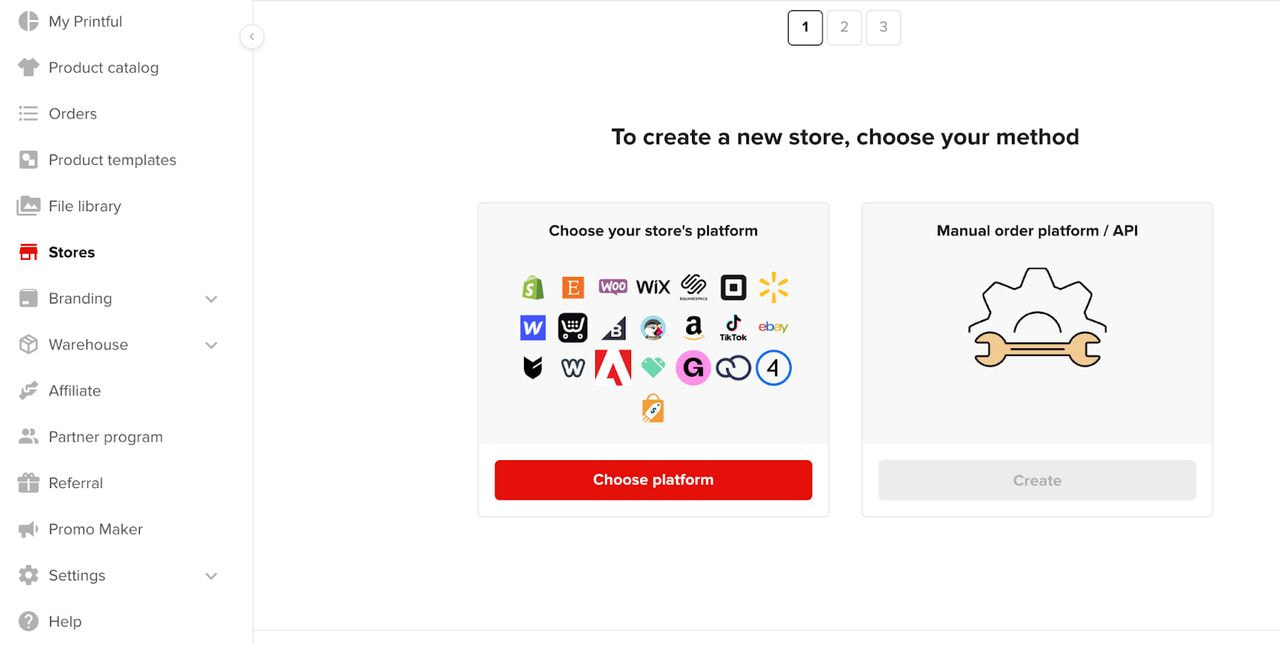
Task: Click the greyed-out Create button
Action: (1037, 480)
